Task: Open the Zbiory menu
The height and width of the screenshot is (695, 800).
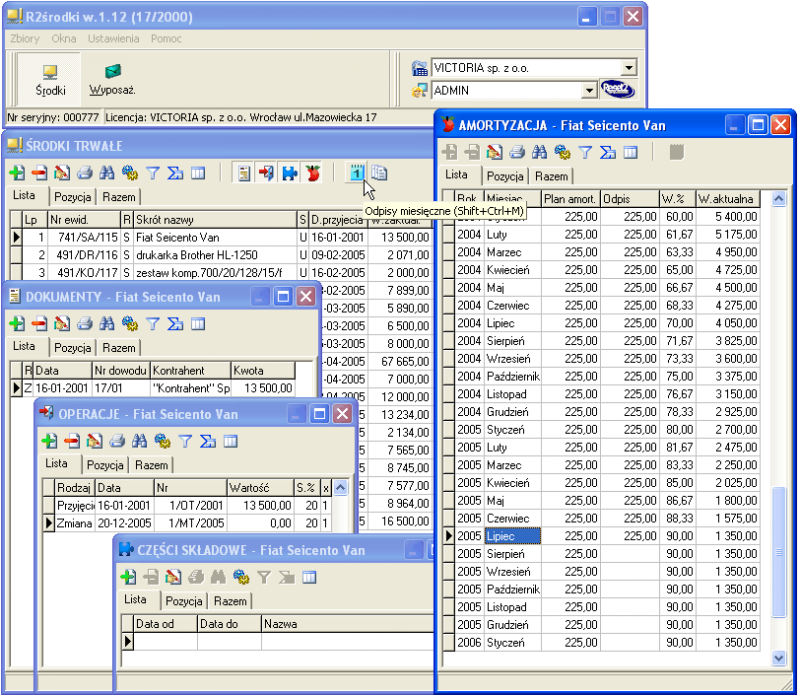Action: [24, 39]
